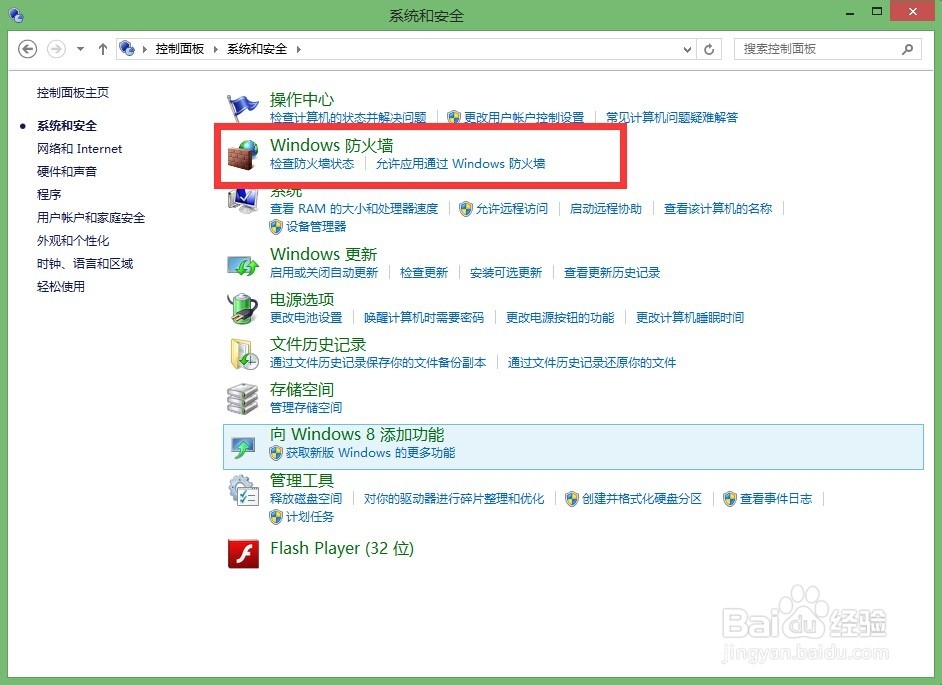Go back with the Back arrow button
942x685 pixels.
pos(28,49)
